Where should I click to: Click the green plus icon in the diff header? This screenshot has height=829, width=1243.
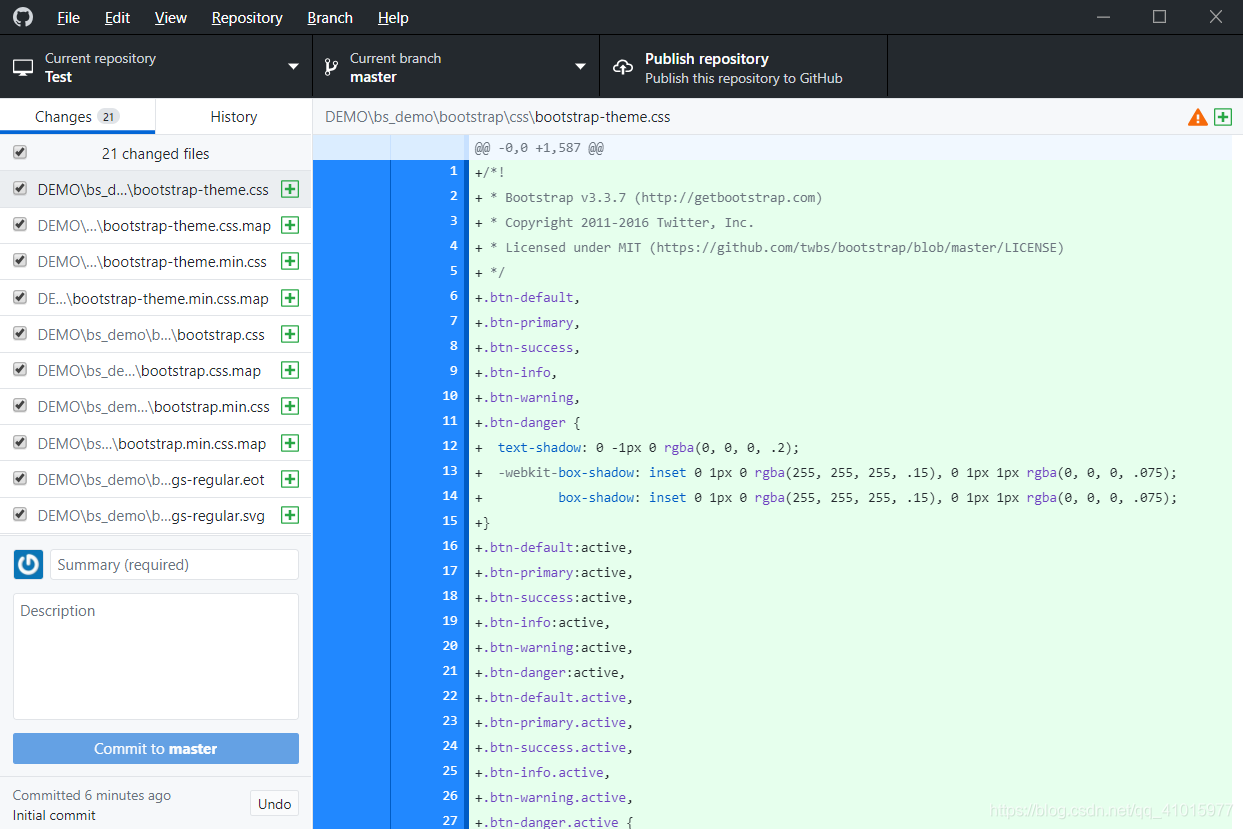tap(1222, 117)
